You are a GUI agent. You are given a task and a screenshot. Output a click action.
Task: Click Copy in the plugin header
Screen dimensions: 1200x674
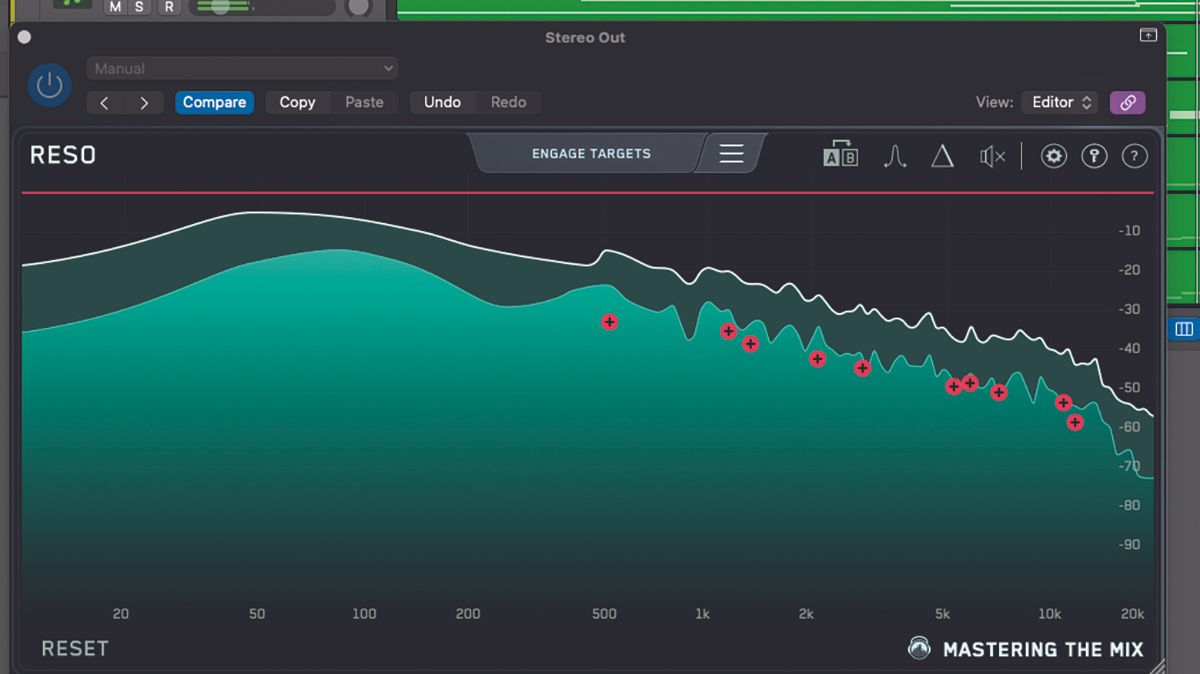297,102
